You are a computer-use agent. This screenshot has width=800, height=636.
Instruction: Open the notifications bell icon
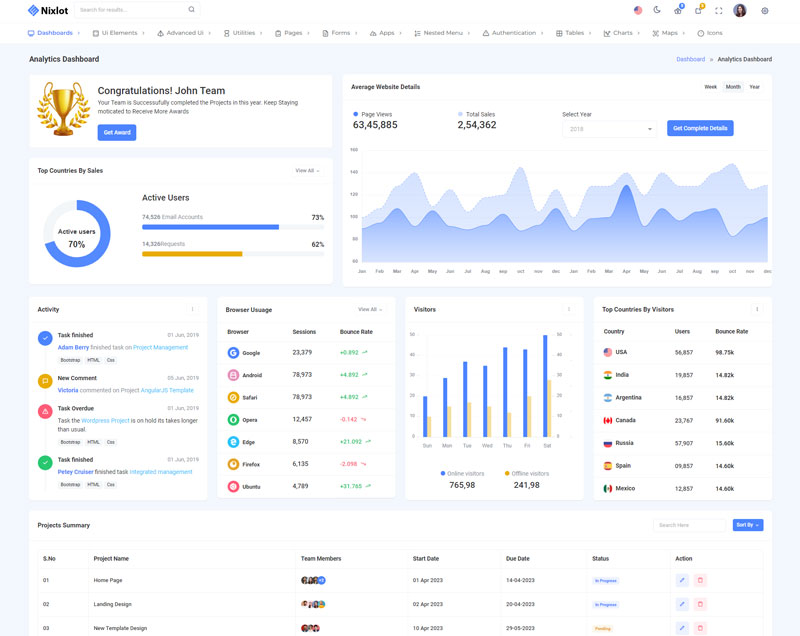[698, 10]
